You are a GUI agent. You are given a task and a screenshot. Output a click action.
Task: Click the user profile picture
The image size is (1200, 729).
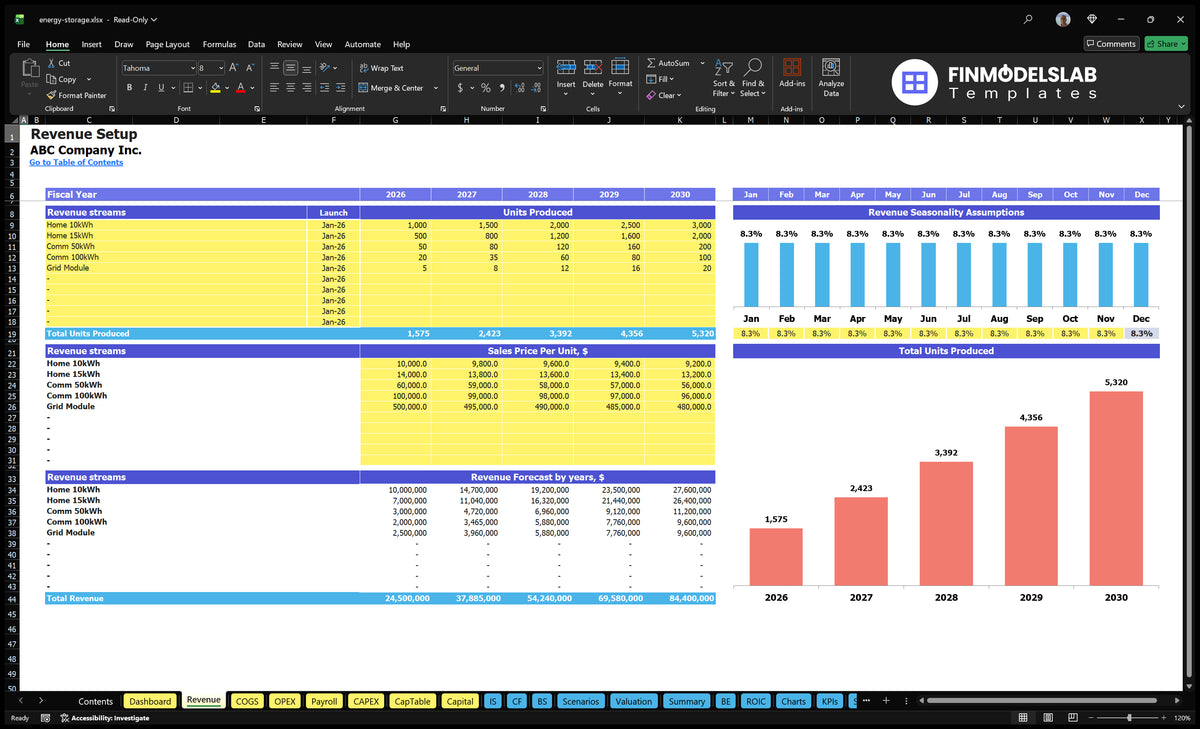pyautogui.click(x=1062, y=19)
